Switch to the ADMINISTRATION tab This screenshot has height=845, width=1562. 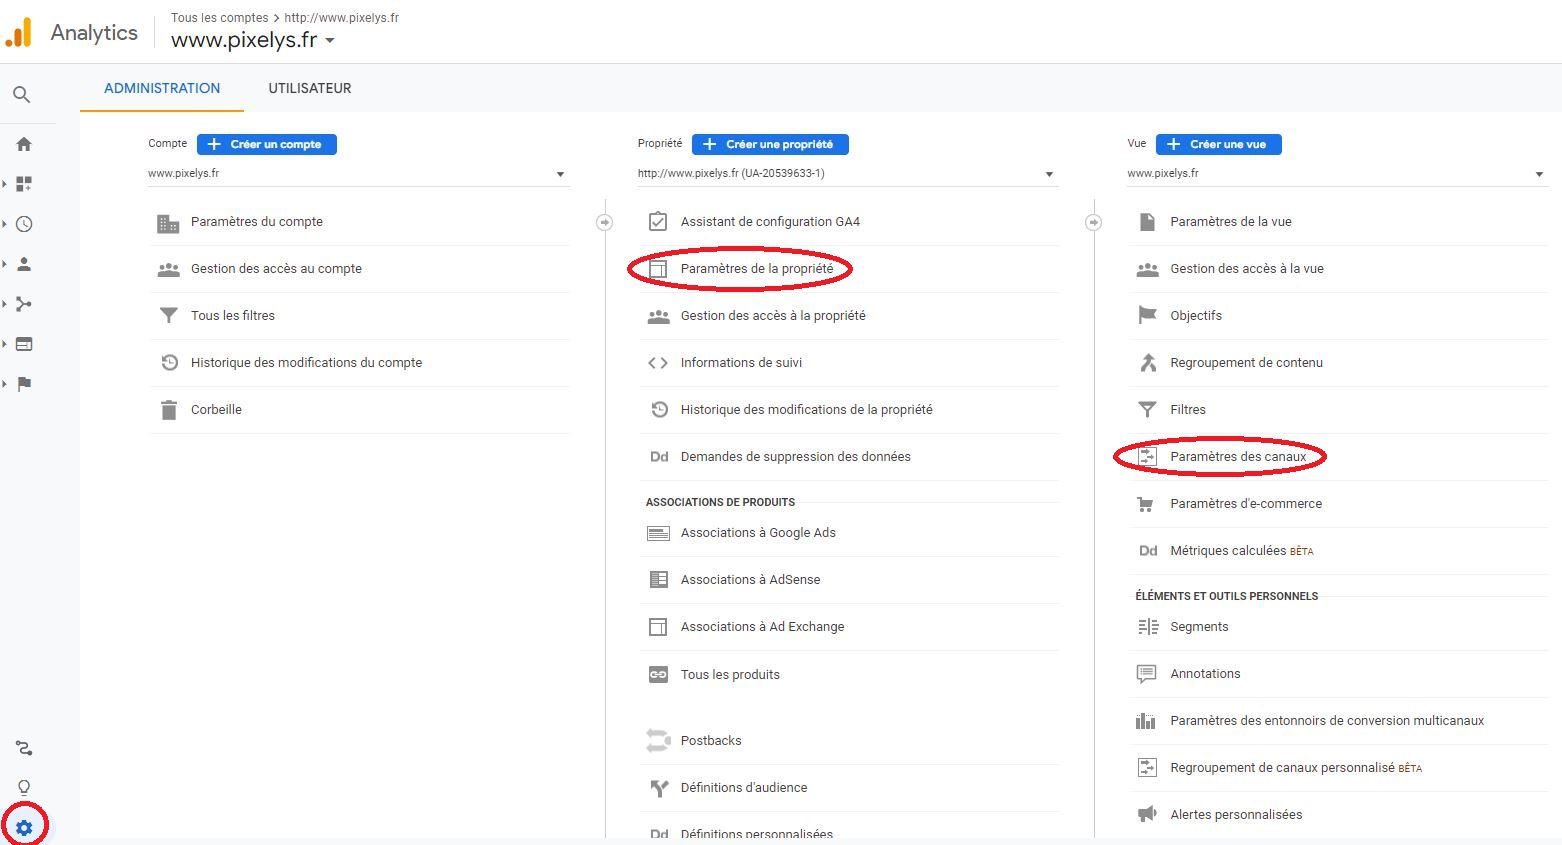162,88
